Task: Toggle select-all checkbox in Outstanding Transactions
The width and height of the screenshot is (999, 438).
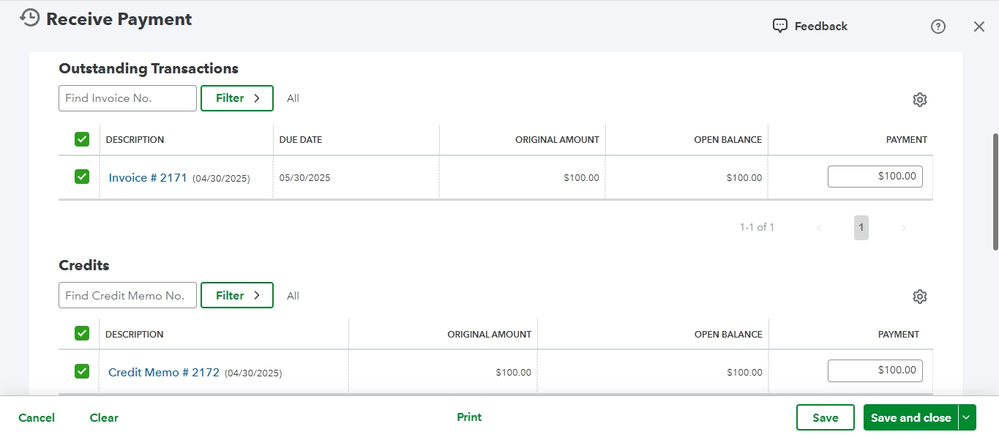Action: [82, 140]
